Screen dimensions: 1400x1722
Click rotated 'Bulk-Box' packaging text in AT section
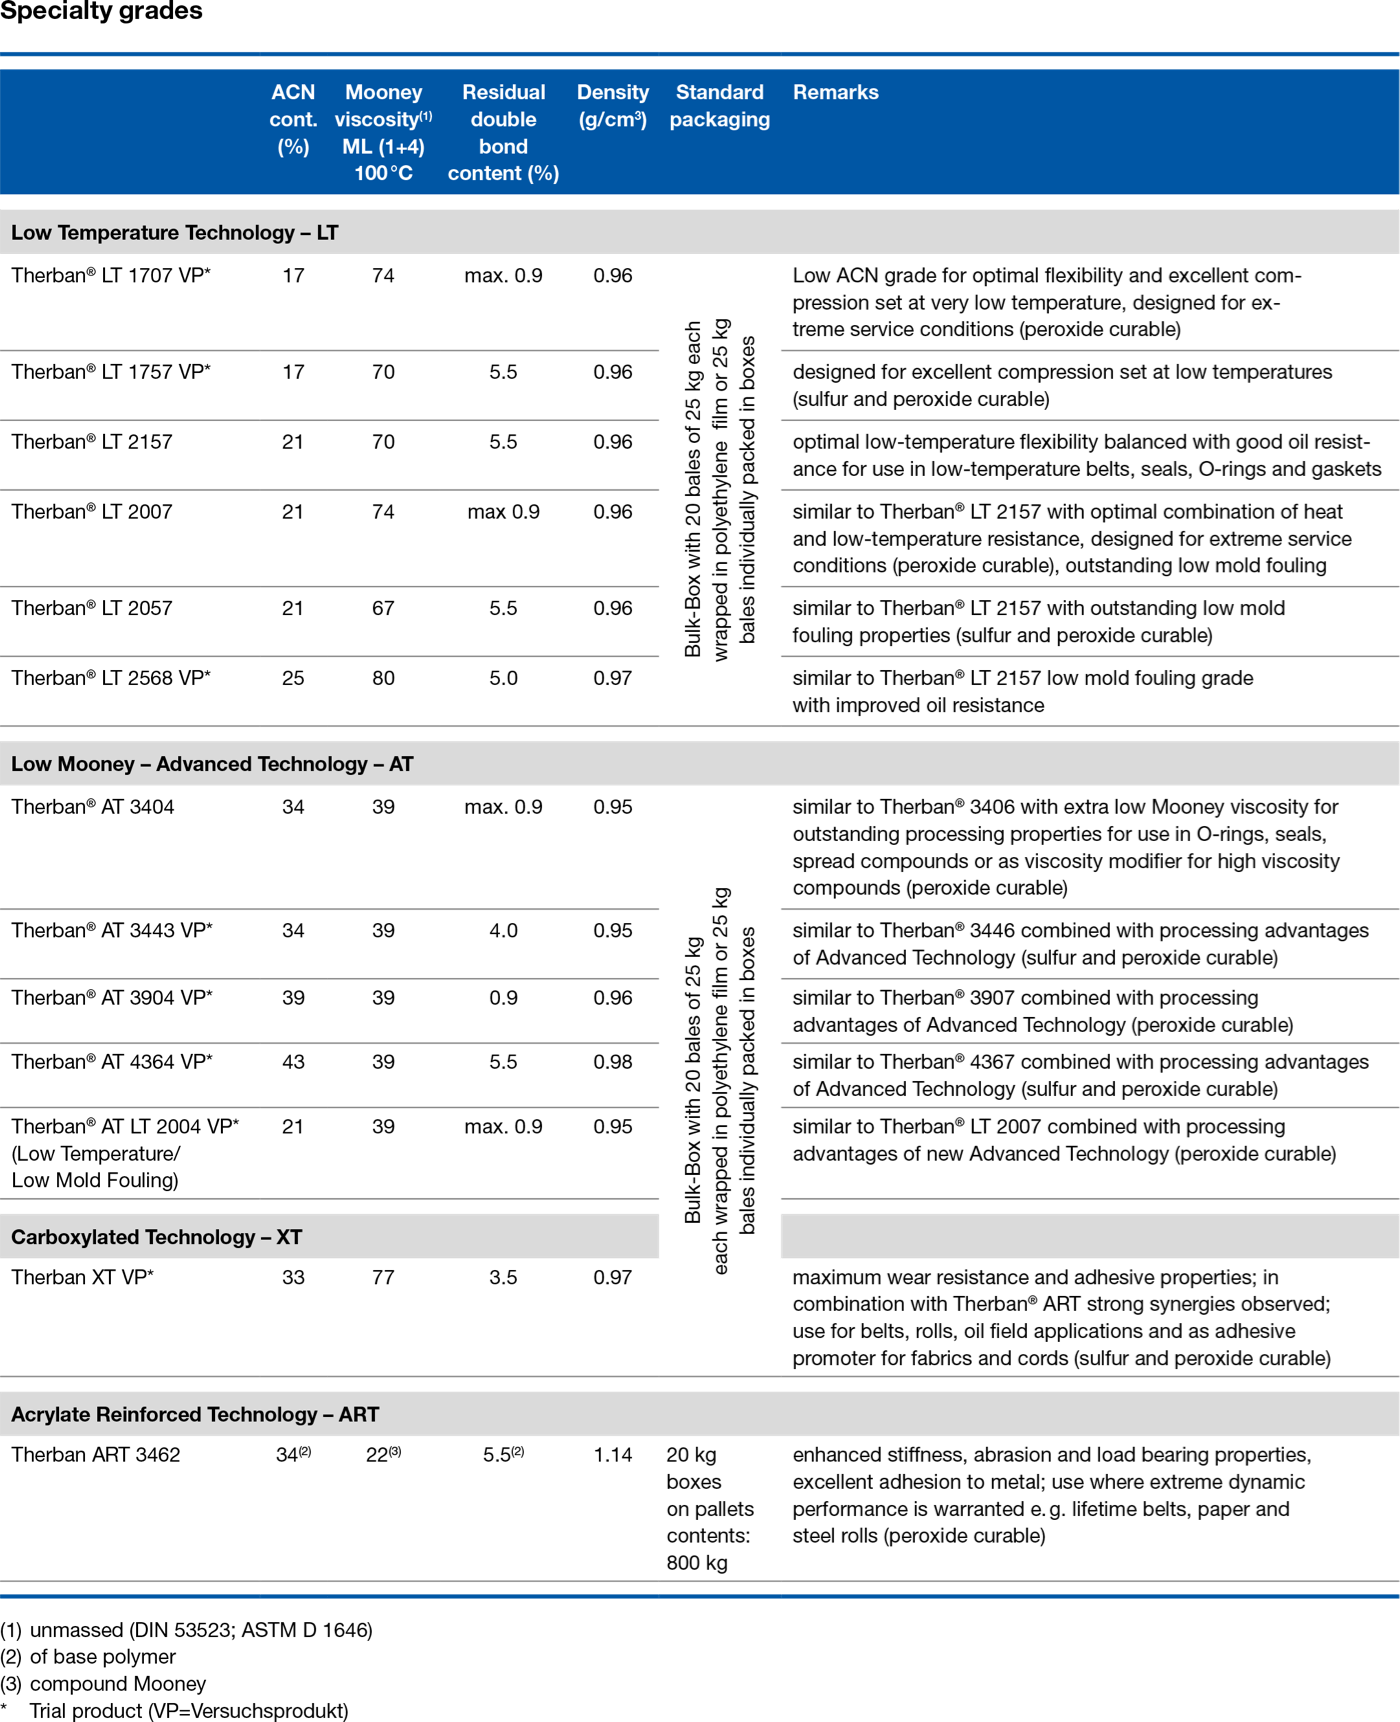click(720, 1080)
